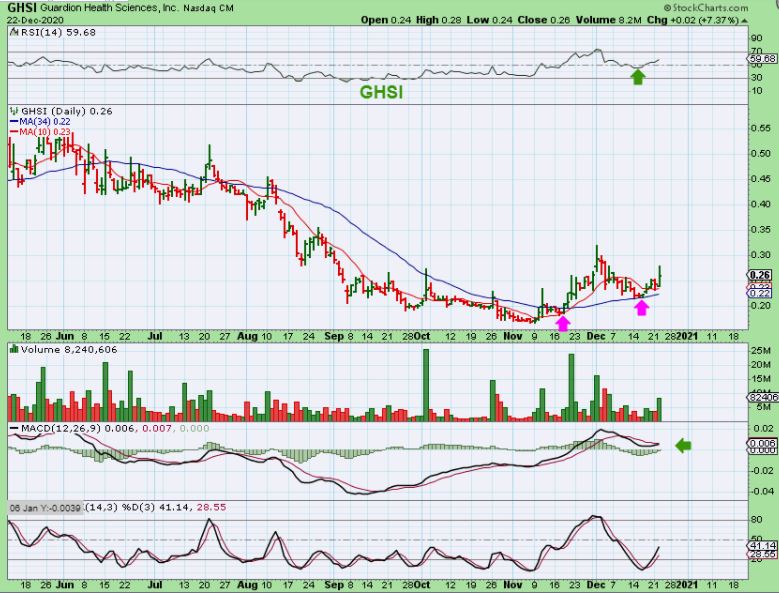Click the tallest green volume bar near Oct

coord(426,385)
